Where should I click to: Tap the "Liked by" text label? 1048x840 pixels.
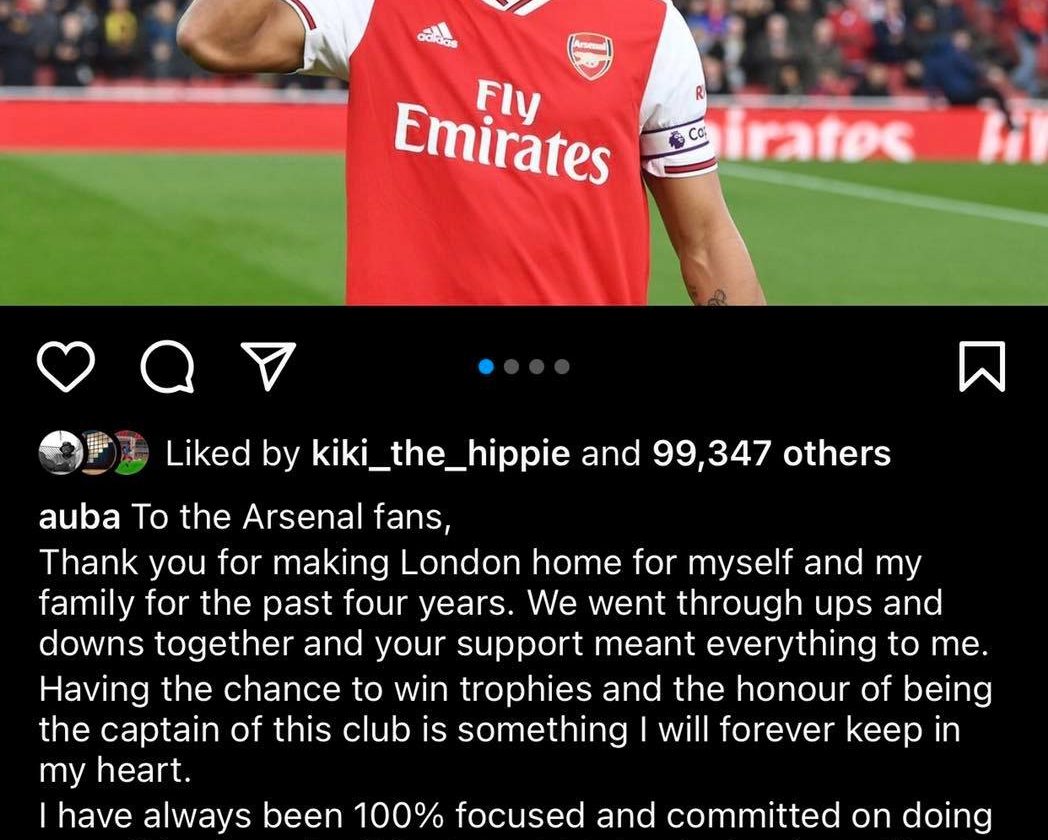click(232, 454)
